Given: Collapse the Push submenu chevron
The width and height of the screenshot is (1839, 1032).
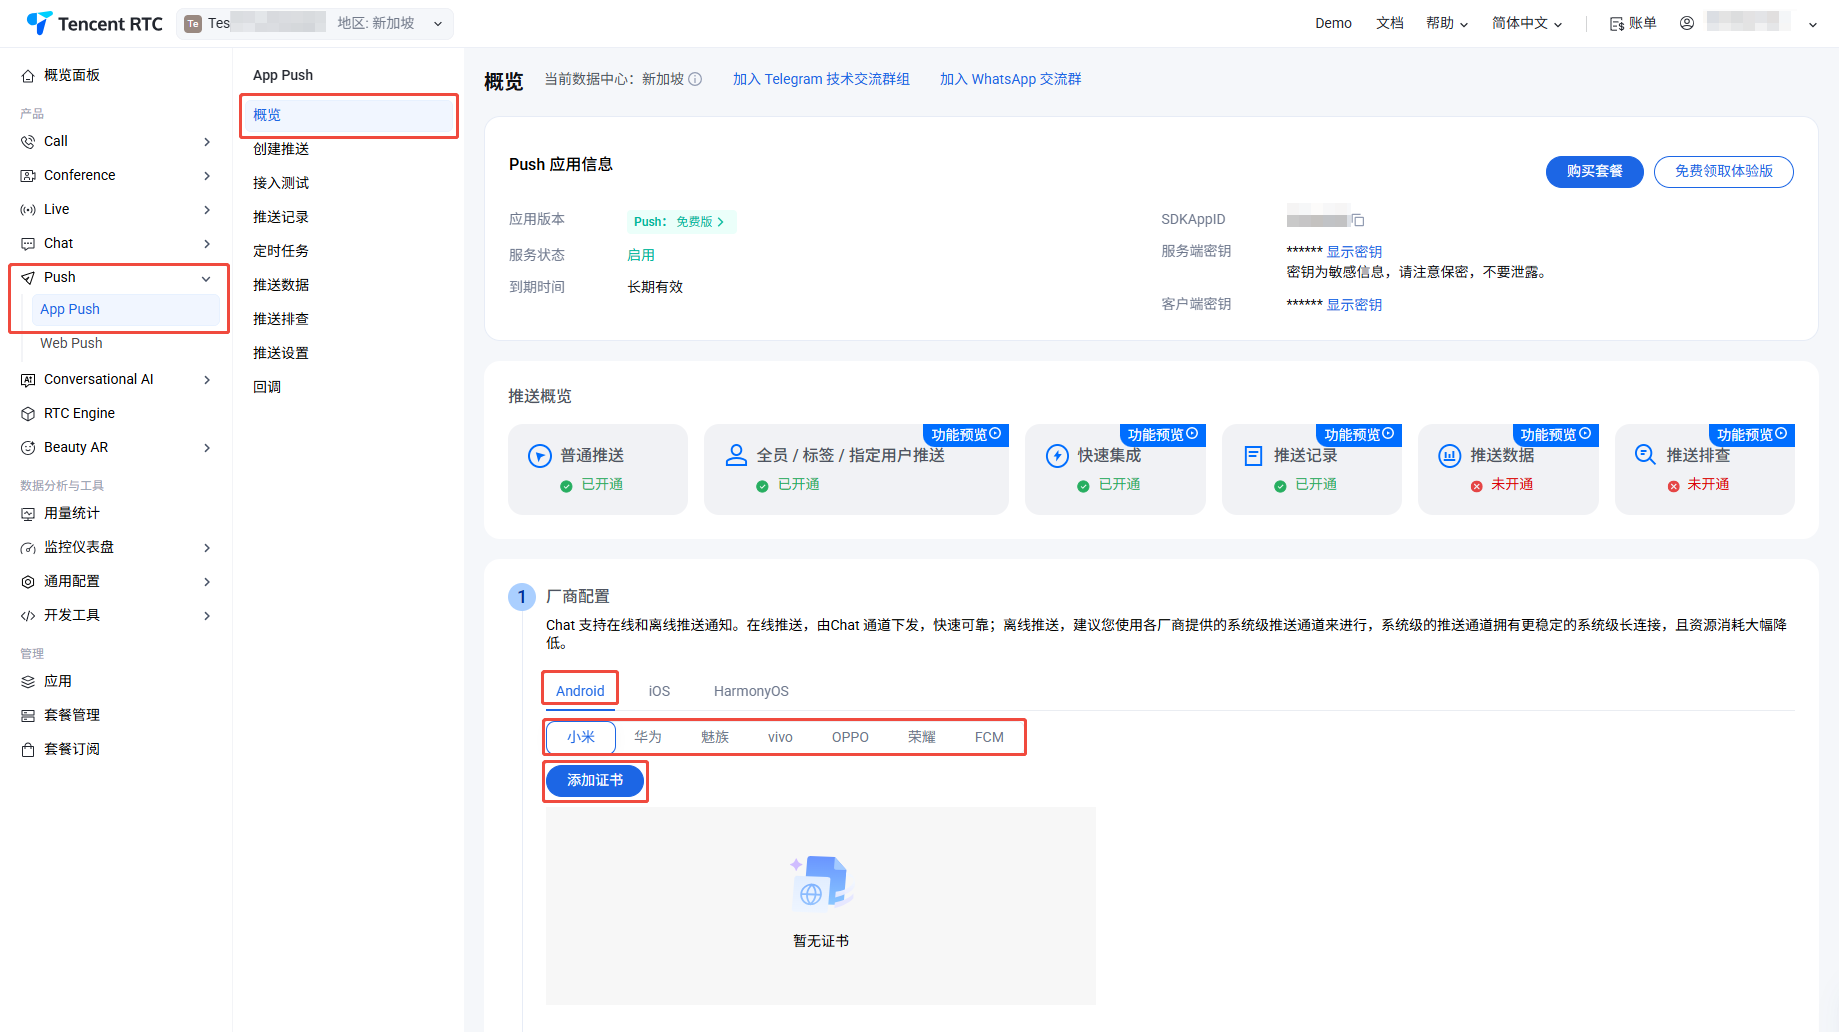Looking at the screenshot, I should click(x=206, y=278).
